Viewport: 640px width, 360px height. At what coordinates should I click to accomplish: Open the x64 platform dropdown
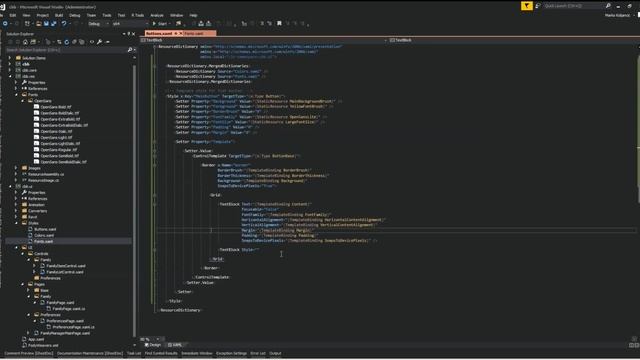pos(130,24)
